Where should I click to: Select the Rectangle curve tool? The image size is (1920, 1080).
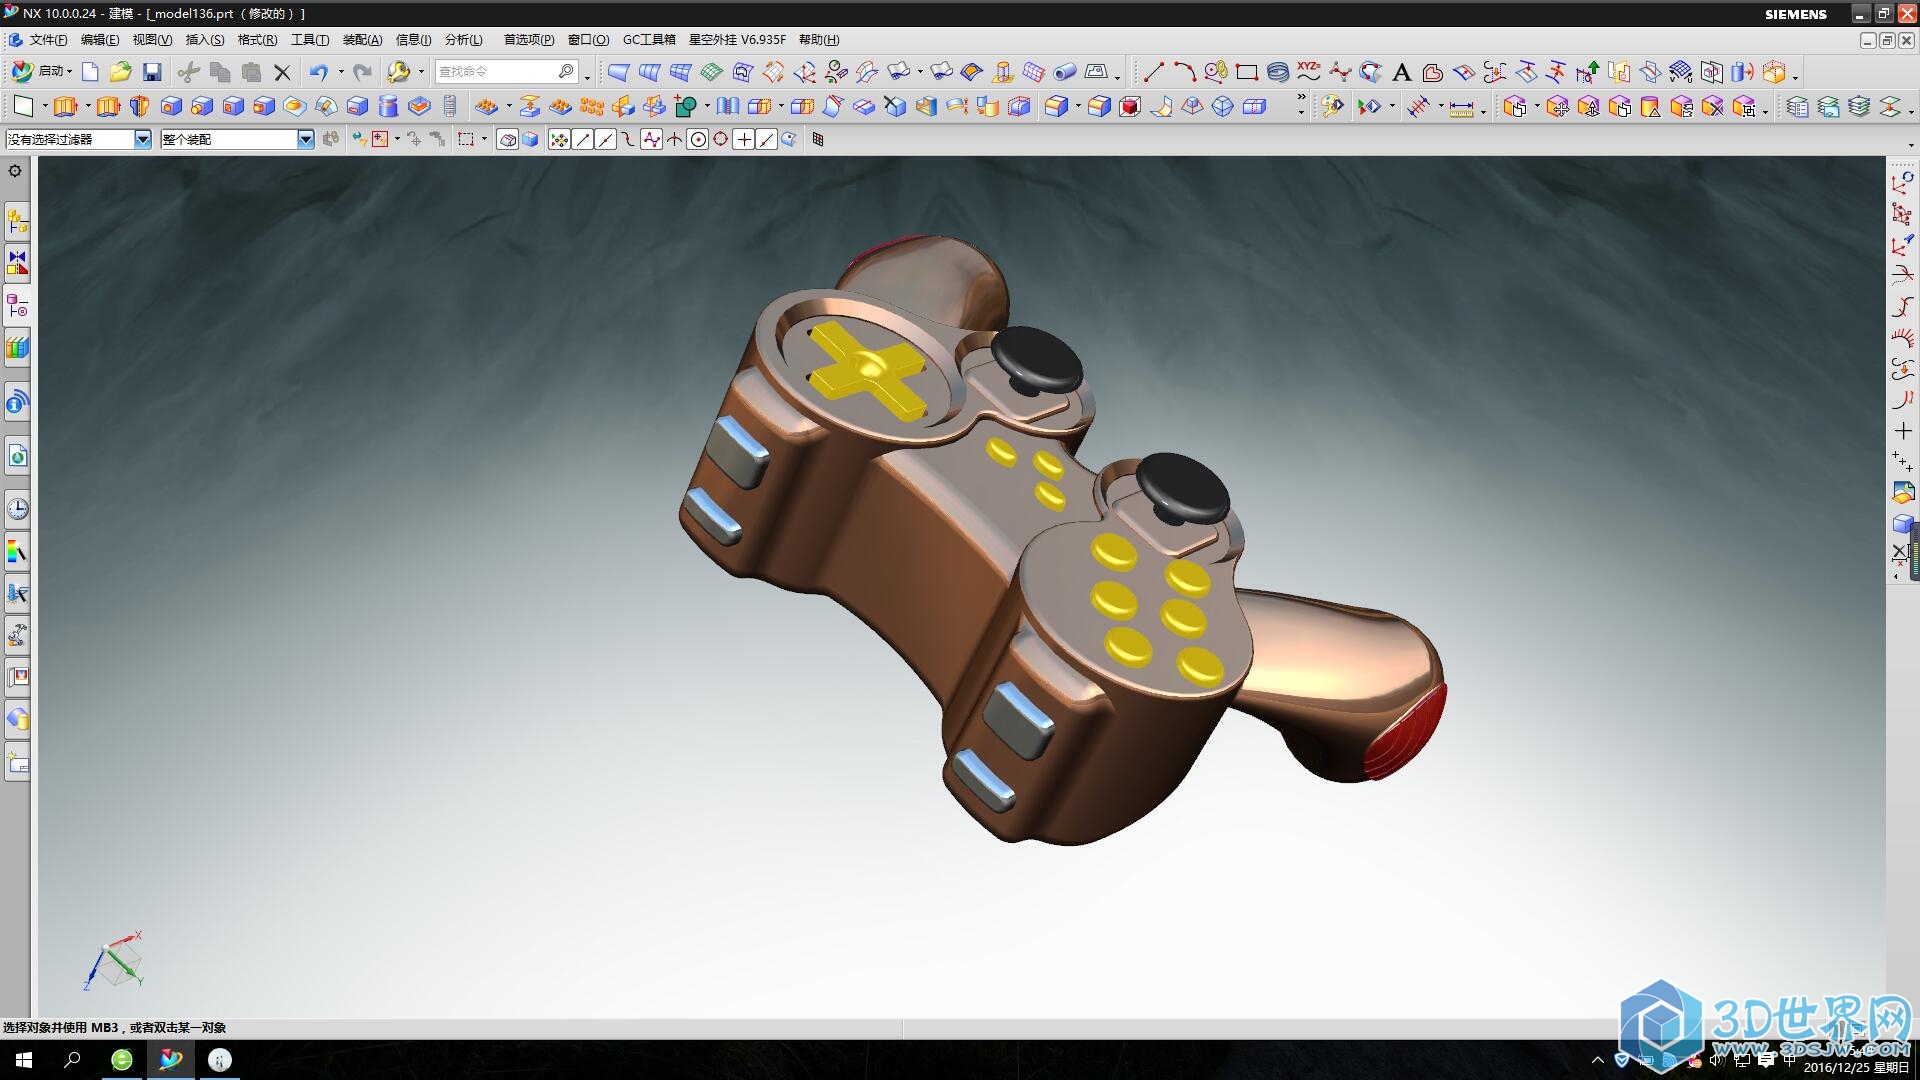[x=1247, y=72]
